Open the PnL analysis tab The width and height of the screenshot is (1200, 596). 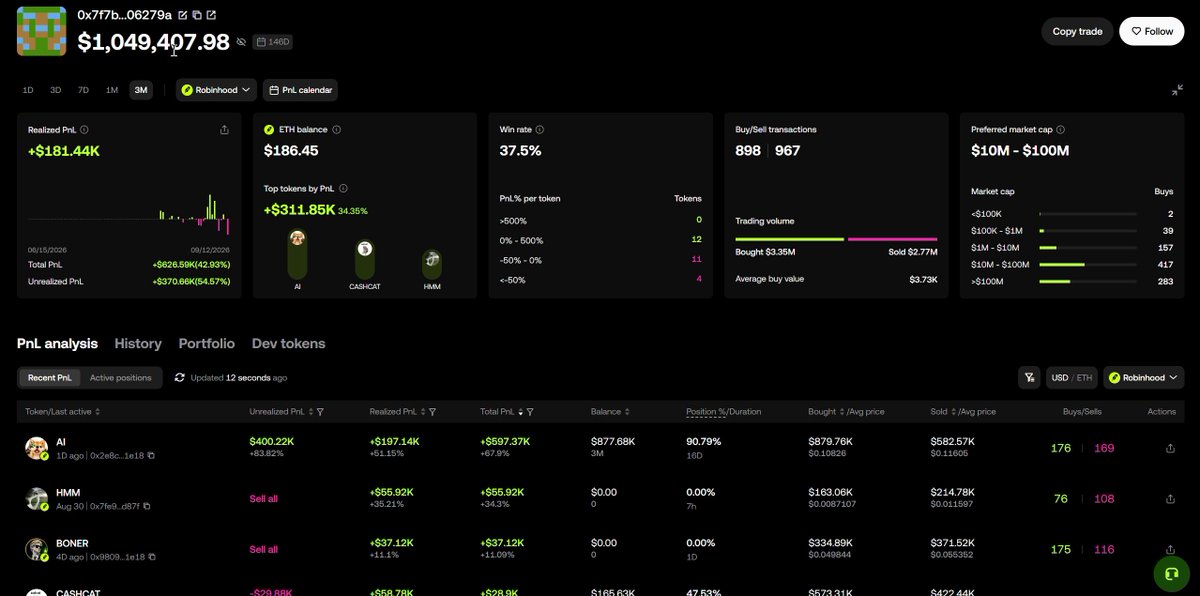coord(58,344)
